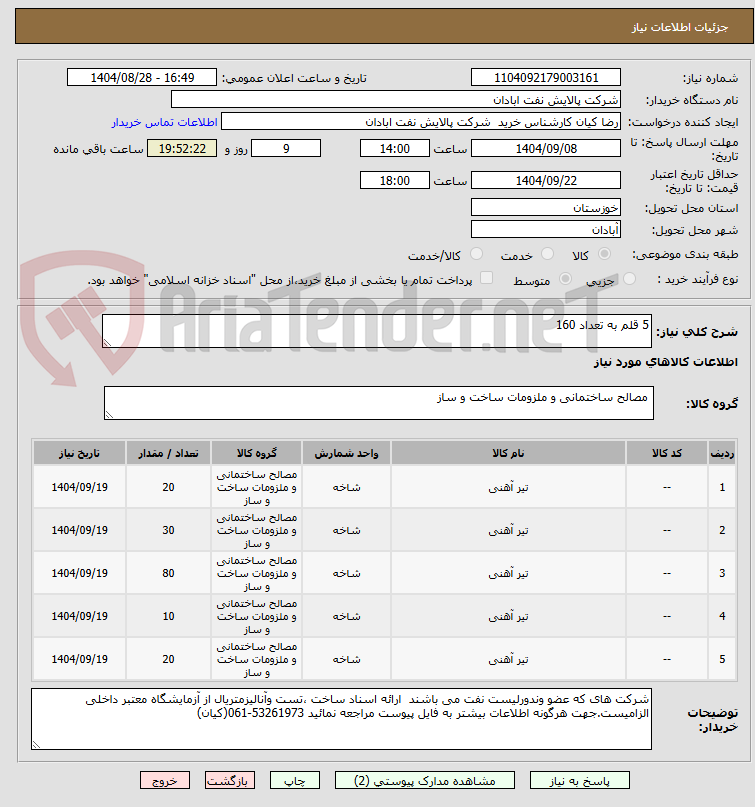Viewport: 755px width, 807px height.
Task: Select the کالا radio button
Action: 604,254
